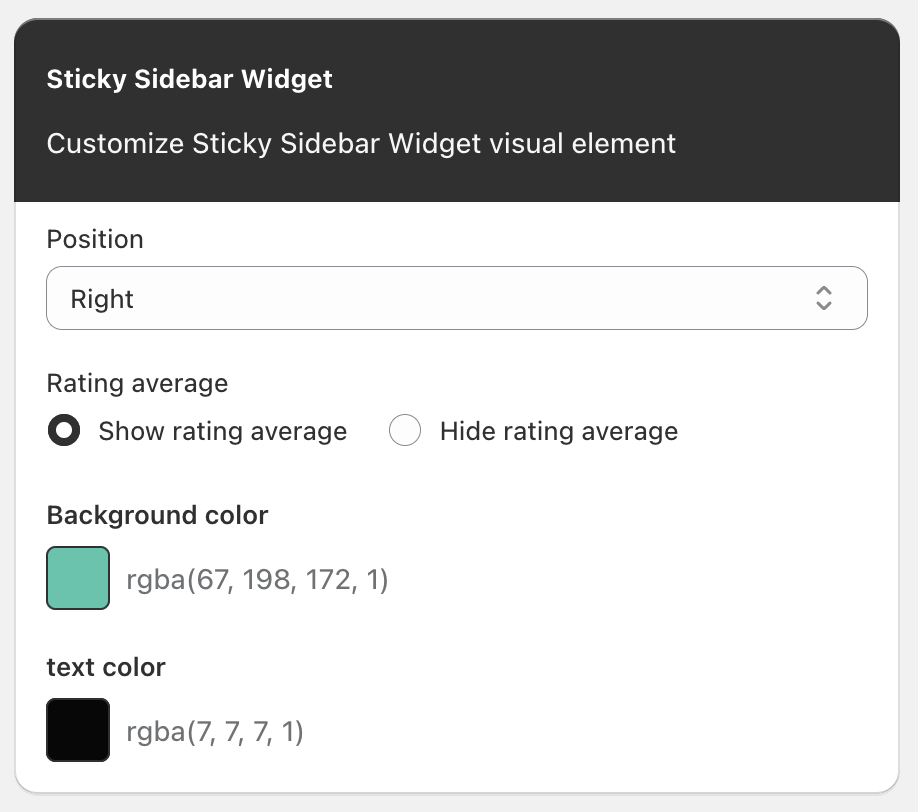This screenshot has height=812, width=918.
Task: Open the black text color swatch
Action: point(77,730)
